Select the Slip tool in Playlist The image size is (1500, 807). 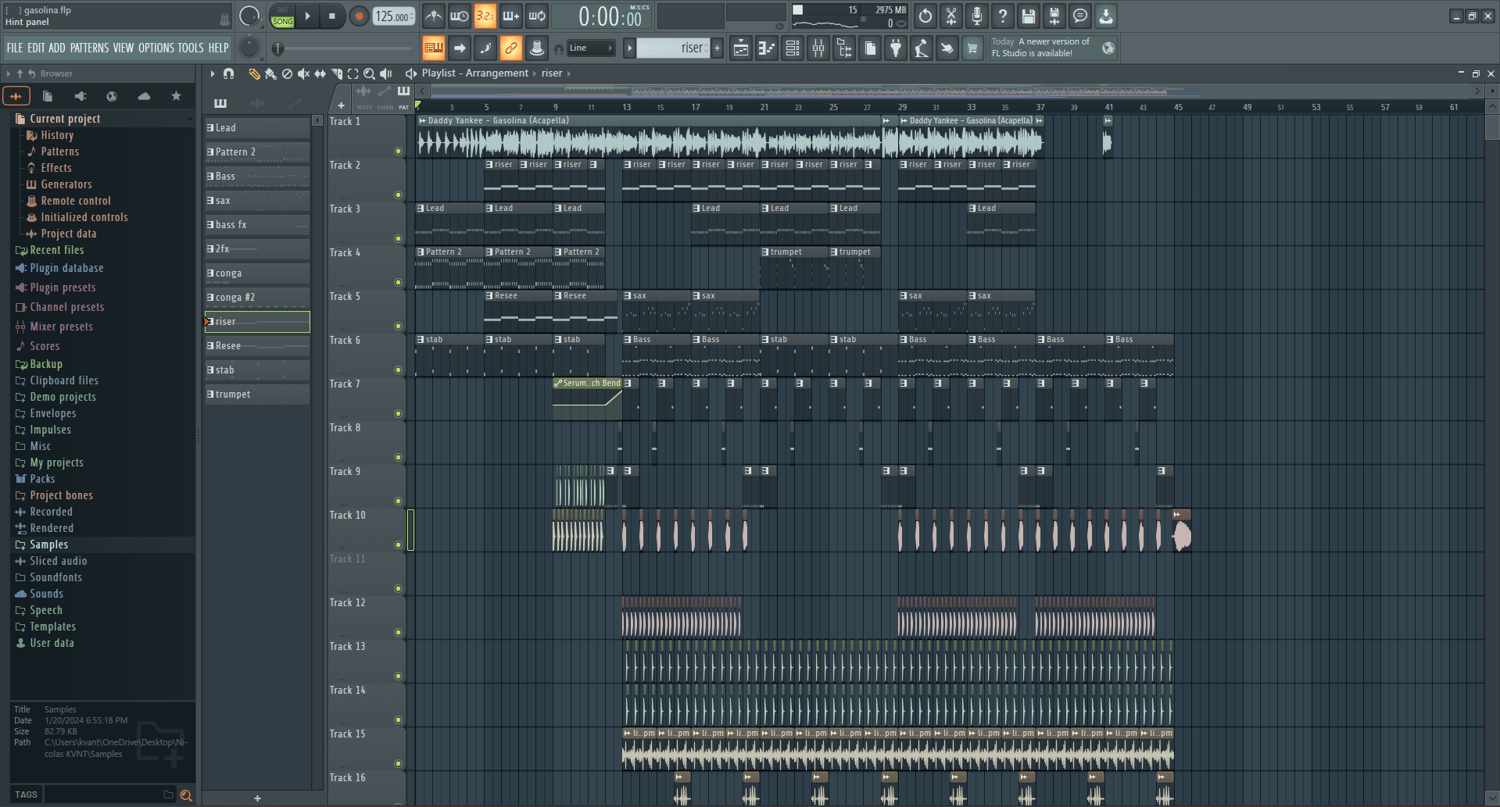click(320, 73)
